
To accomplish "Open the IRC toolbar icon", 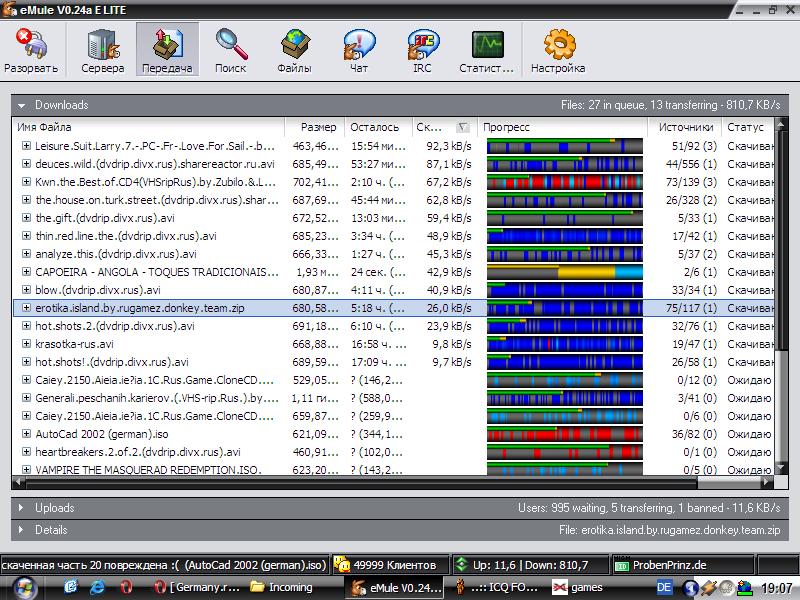I will [422, 44].
